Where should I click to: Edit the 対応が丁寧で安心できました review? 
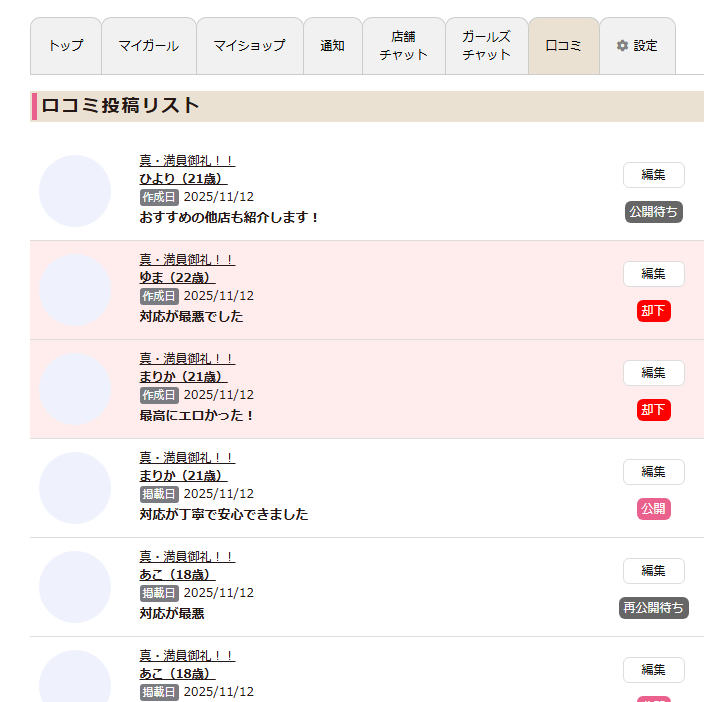pos(653,472)
